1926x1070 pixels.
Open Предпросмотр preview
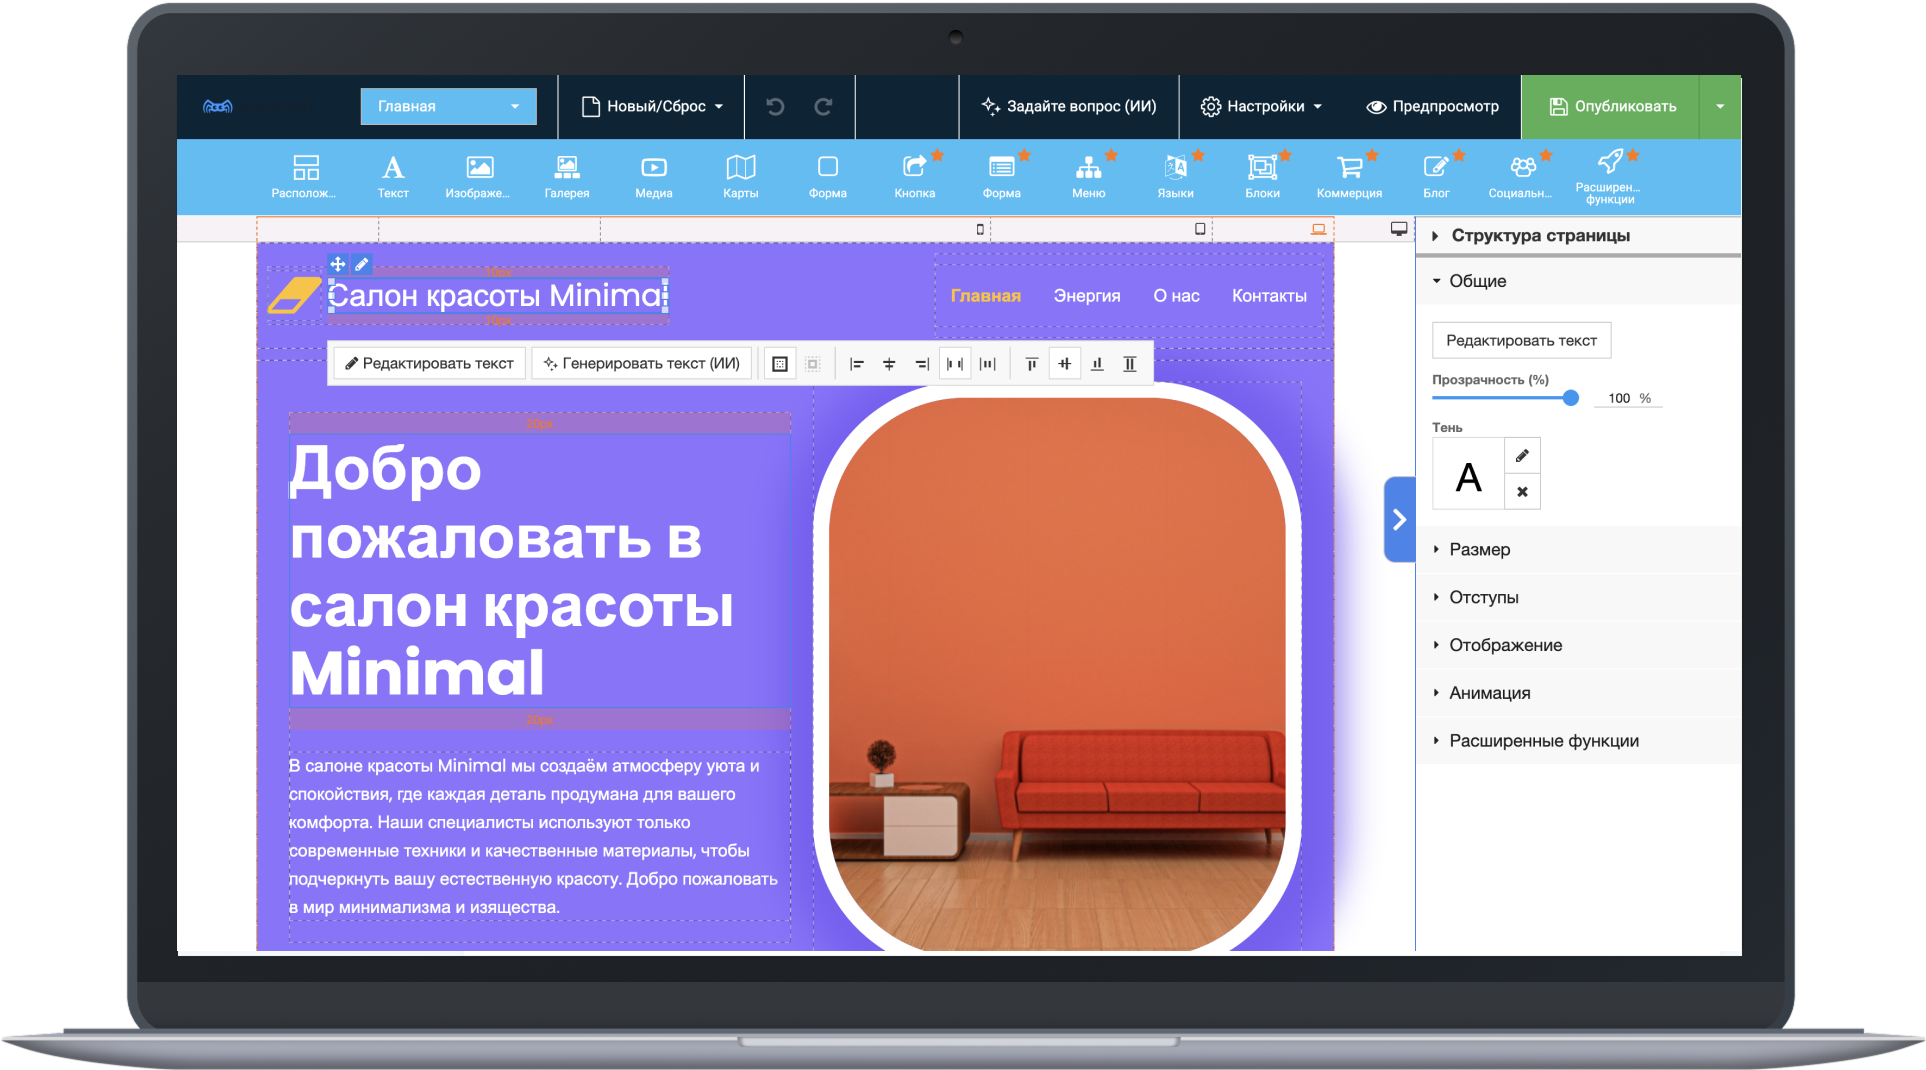(x=1433, y=106)
